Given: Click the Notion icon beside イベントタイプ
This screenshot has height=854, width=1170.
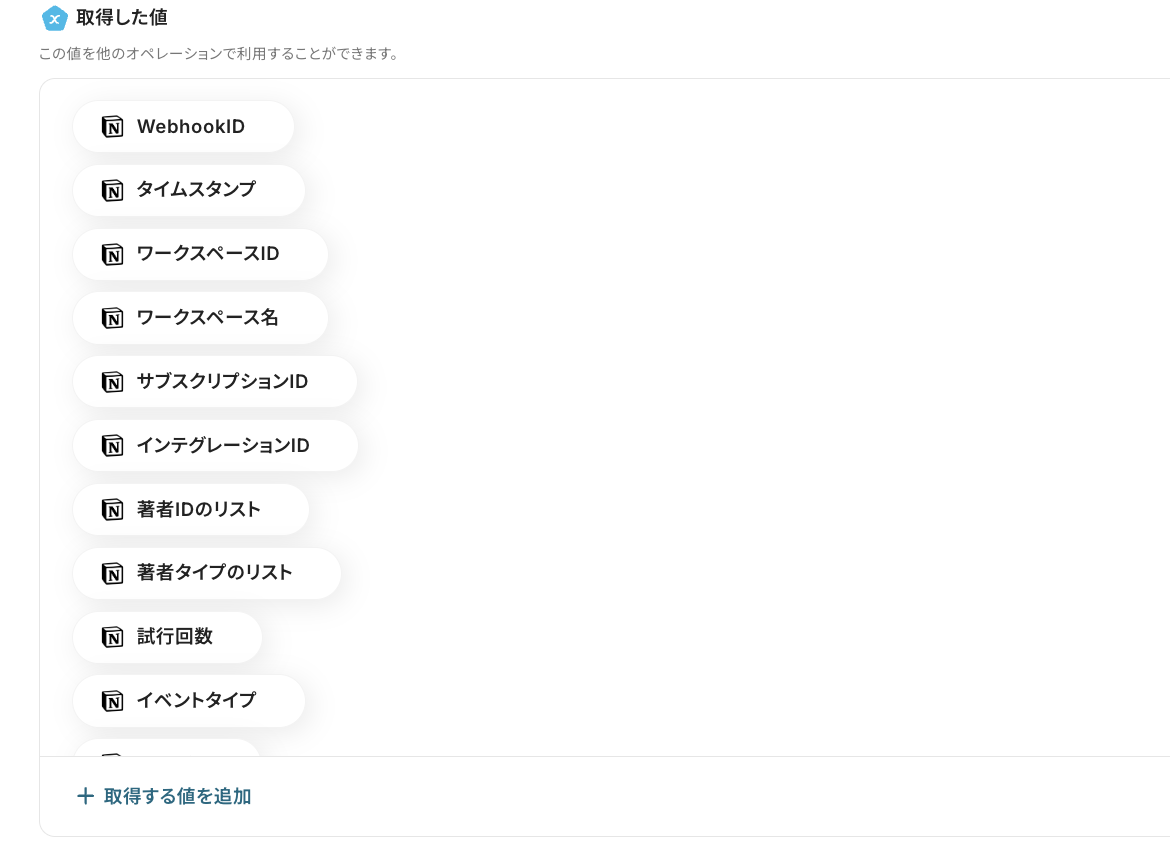Looking at the screenshot, I should (112, 700).
